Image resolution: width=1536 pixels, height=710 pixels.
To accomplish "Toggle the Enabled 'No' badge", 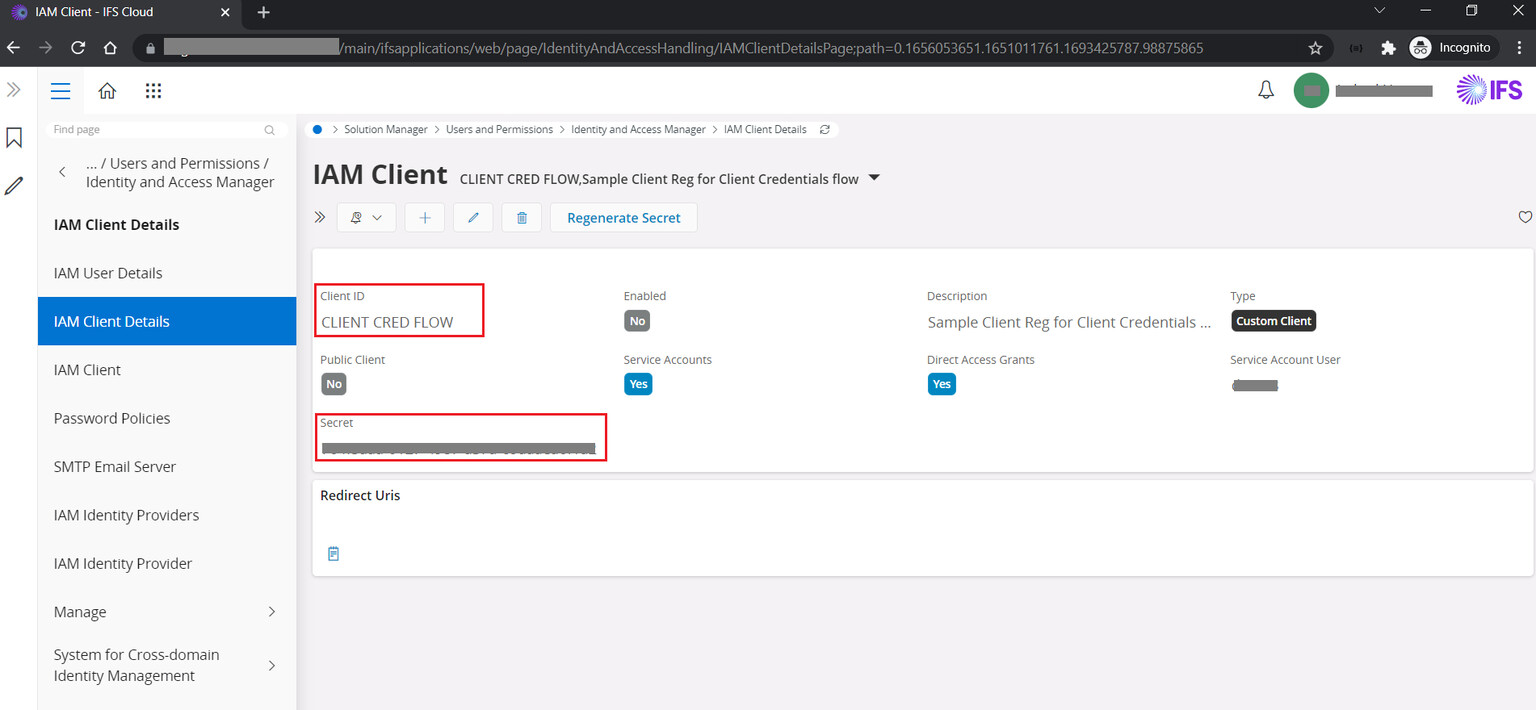I will (637, 321).
